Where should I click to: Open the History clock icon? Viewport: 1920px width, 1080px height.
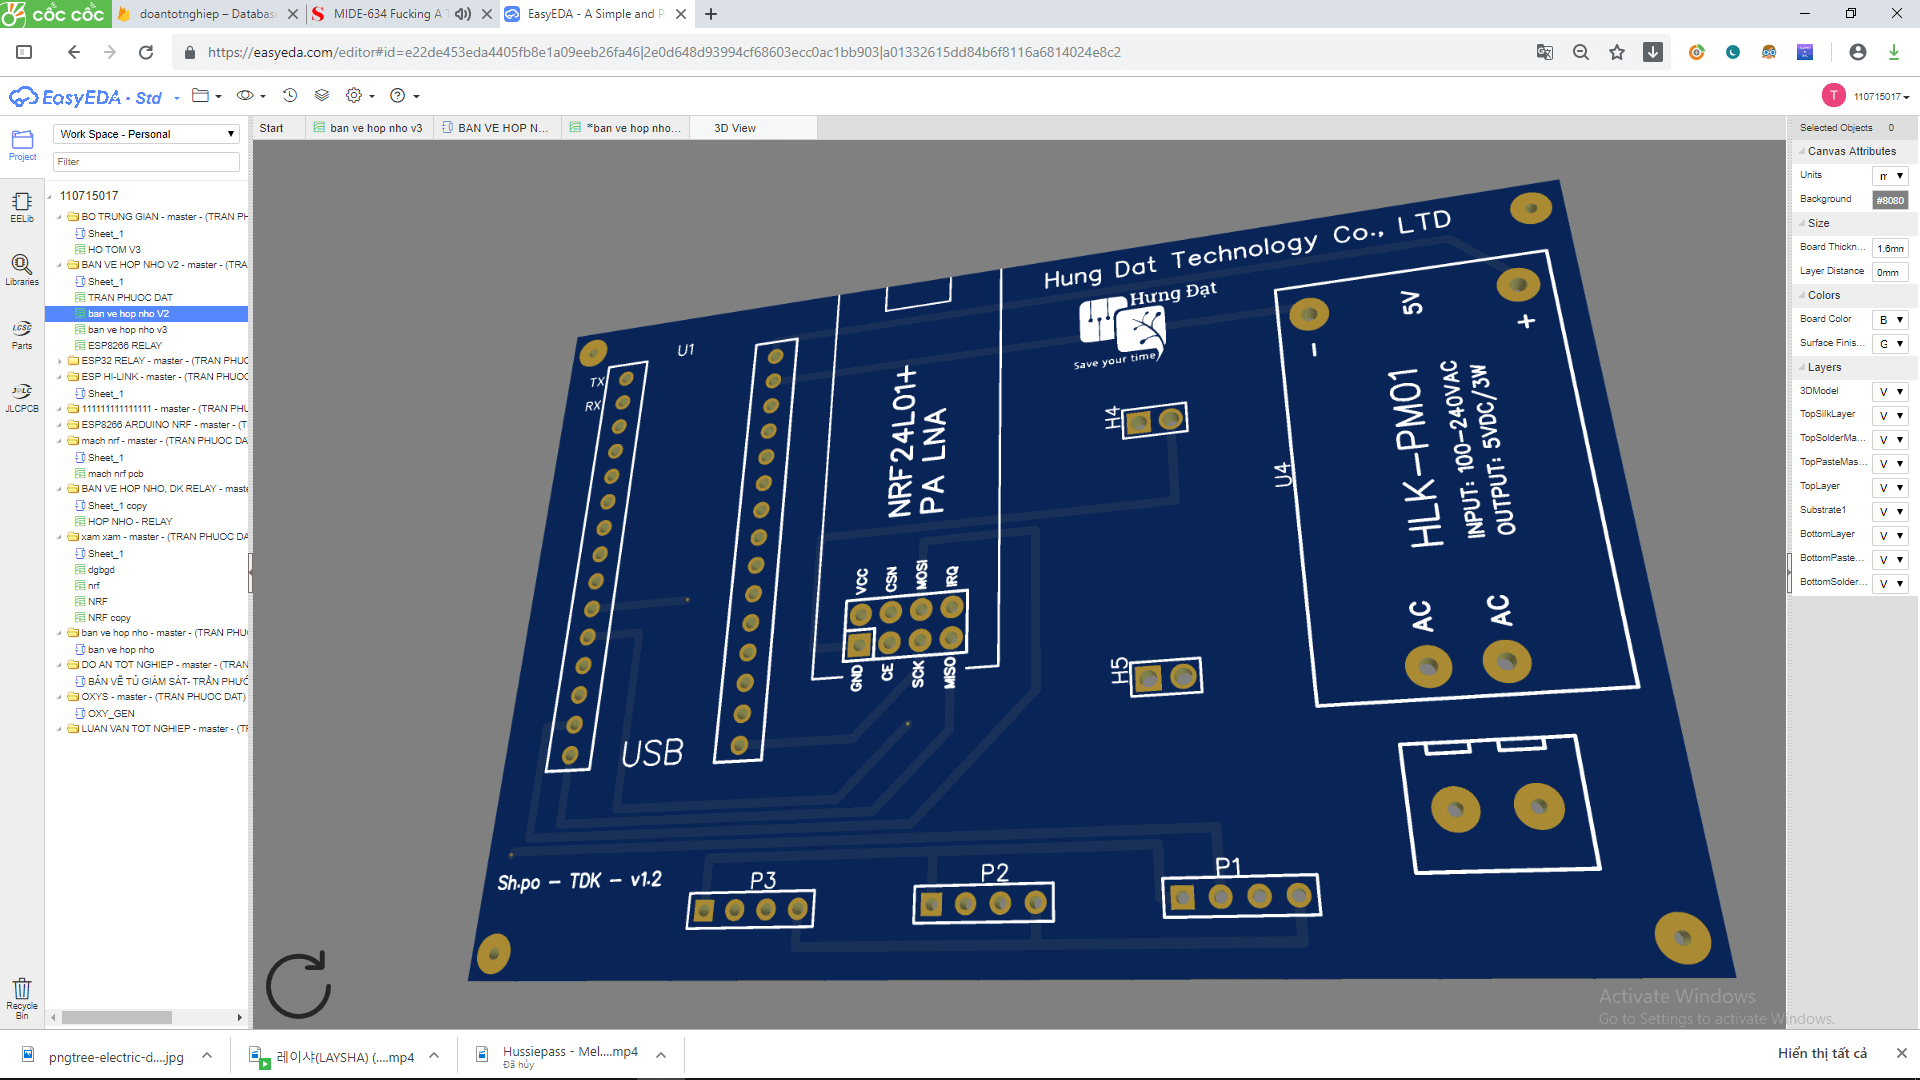pyautogui.click(x=290, y=96)
